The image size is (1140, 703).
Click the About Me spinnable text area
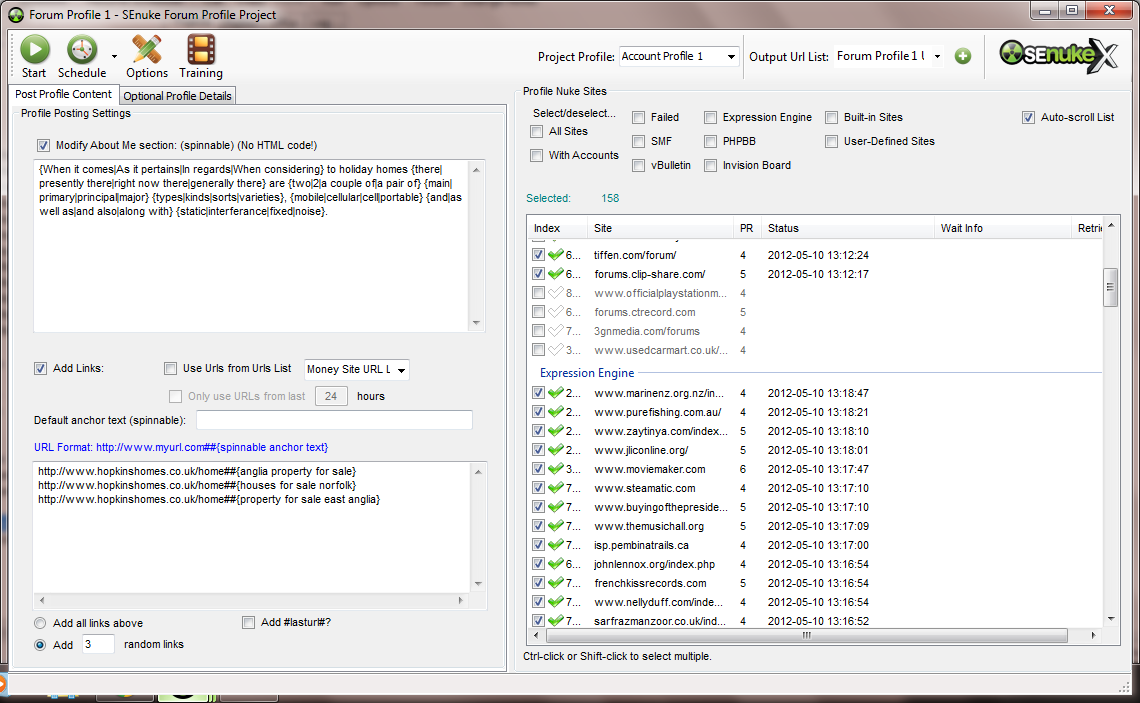point(252,246)
